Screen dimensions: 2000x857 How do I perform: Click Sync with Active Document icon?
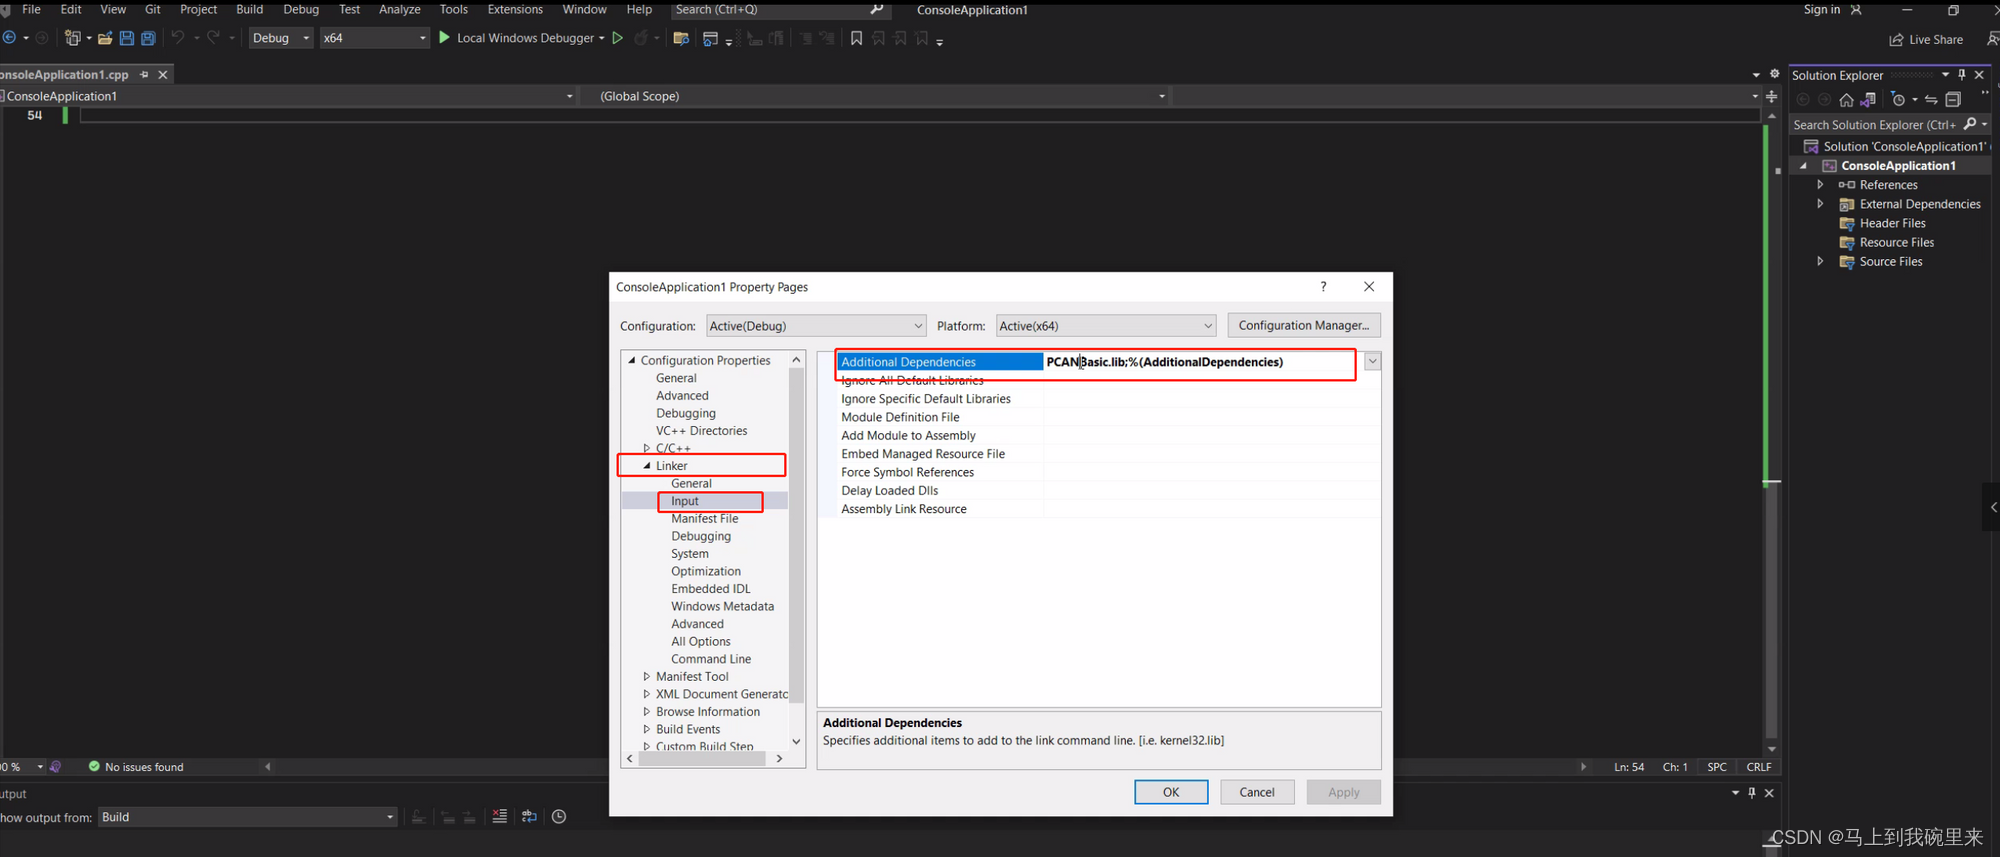[1931, 99]
